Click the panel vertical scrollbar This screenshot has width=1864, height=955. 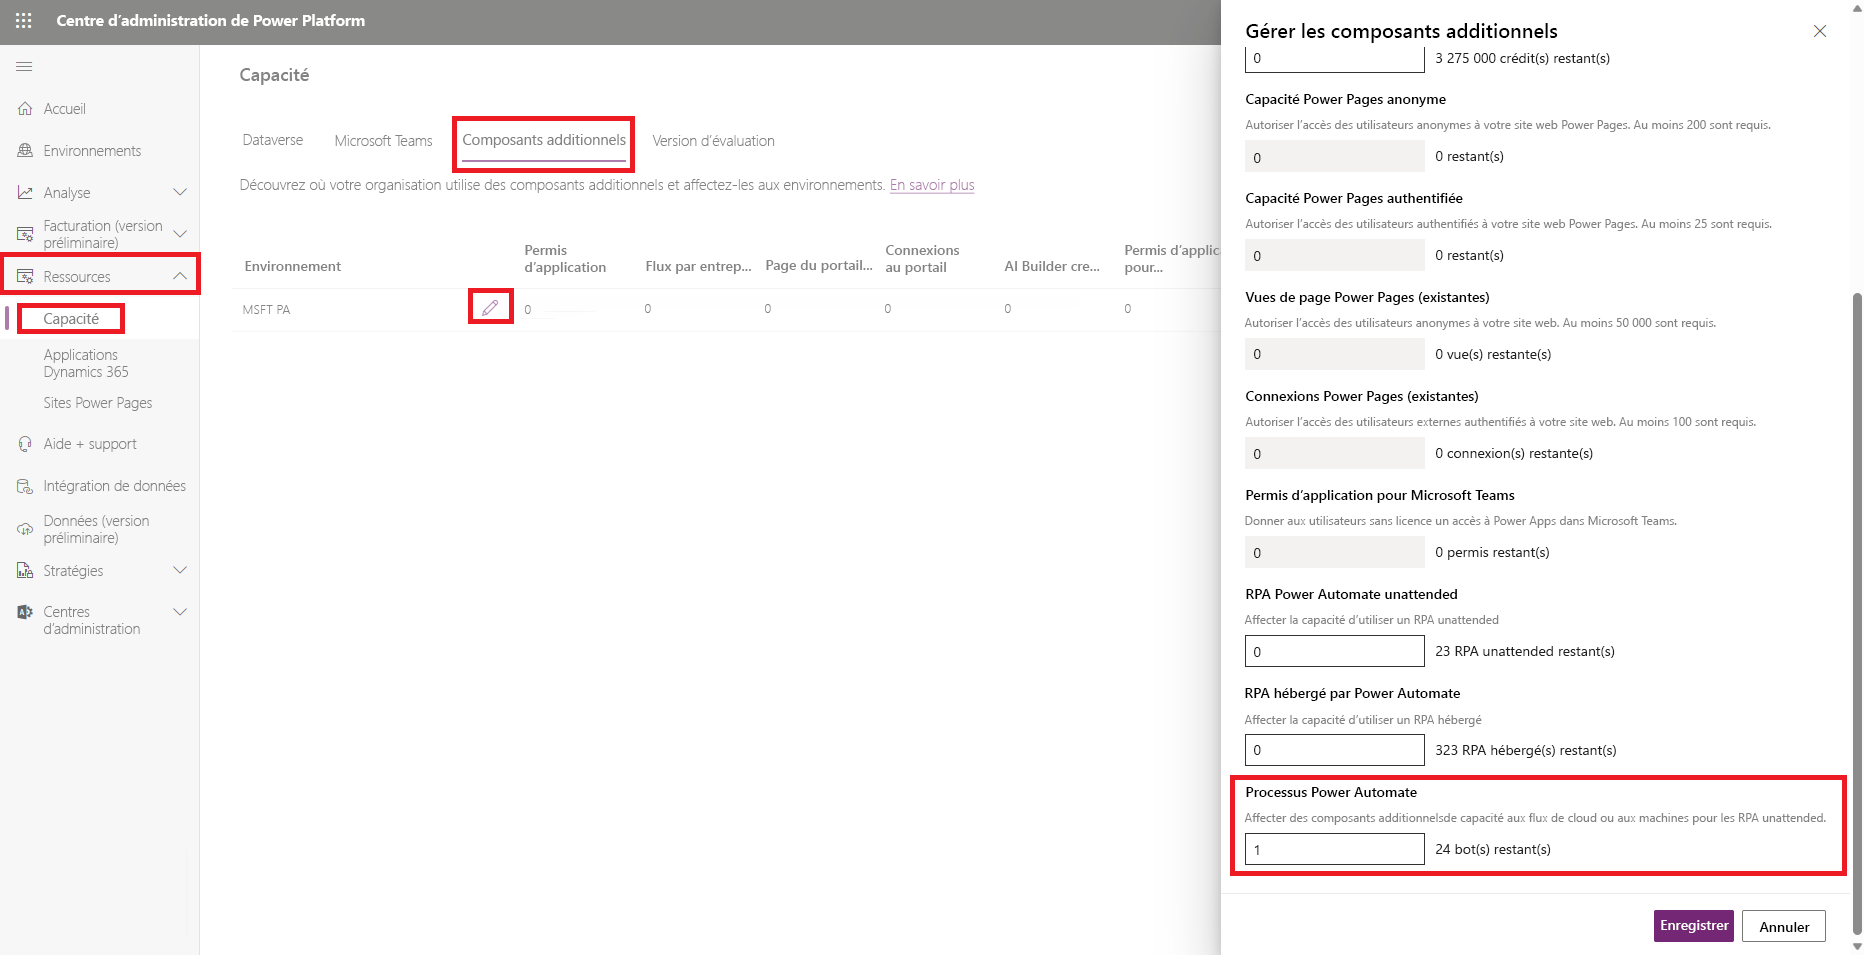1857,612
